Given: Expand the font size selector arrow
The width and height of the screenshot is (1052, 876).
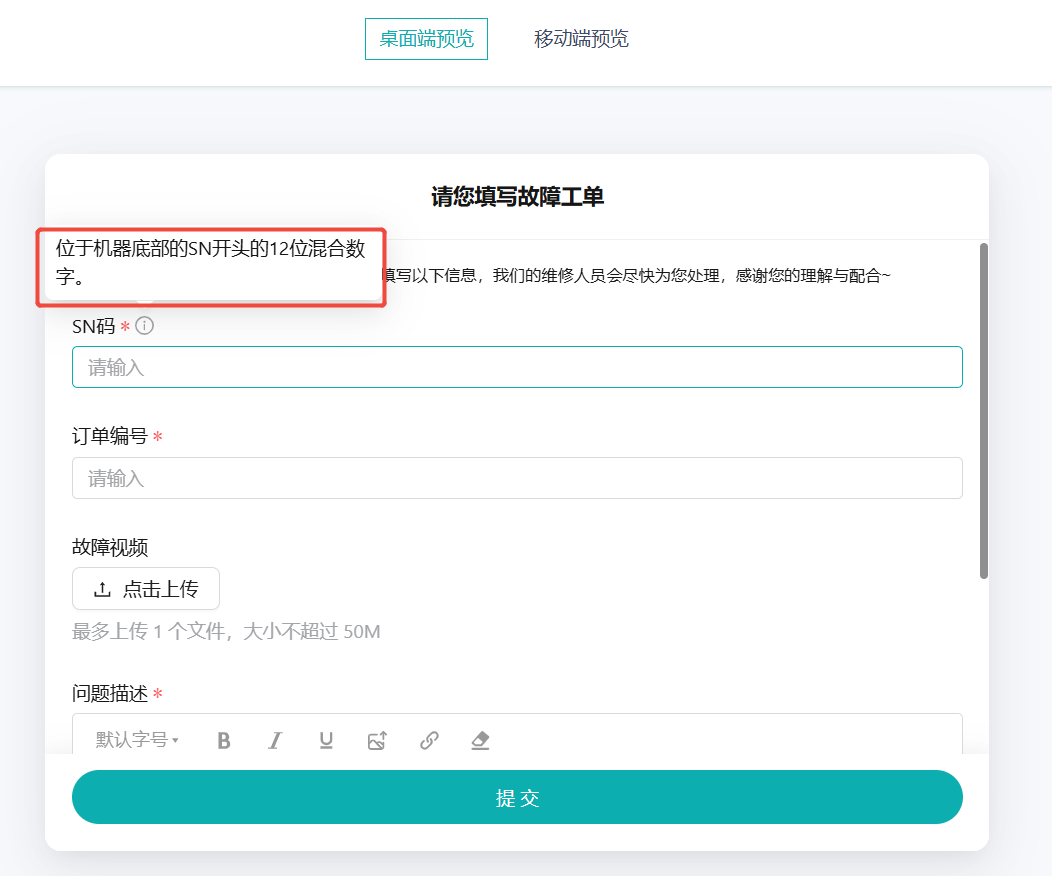Looking at the screenshot, I should pyautogui.click(x=175, y=740).
